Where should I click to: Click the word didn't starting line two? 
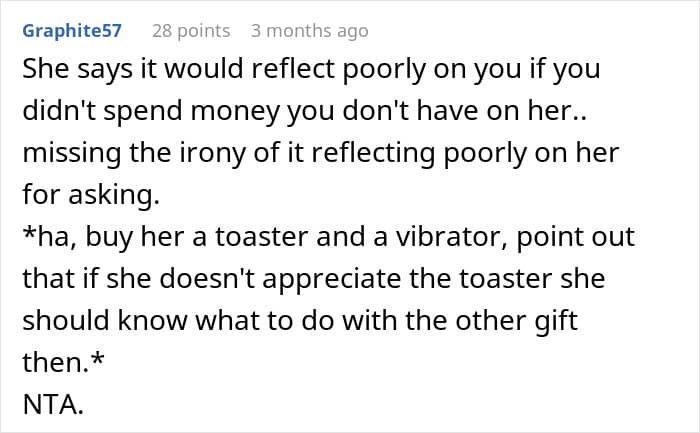tap(59, 112)
